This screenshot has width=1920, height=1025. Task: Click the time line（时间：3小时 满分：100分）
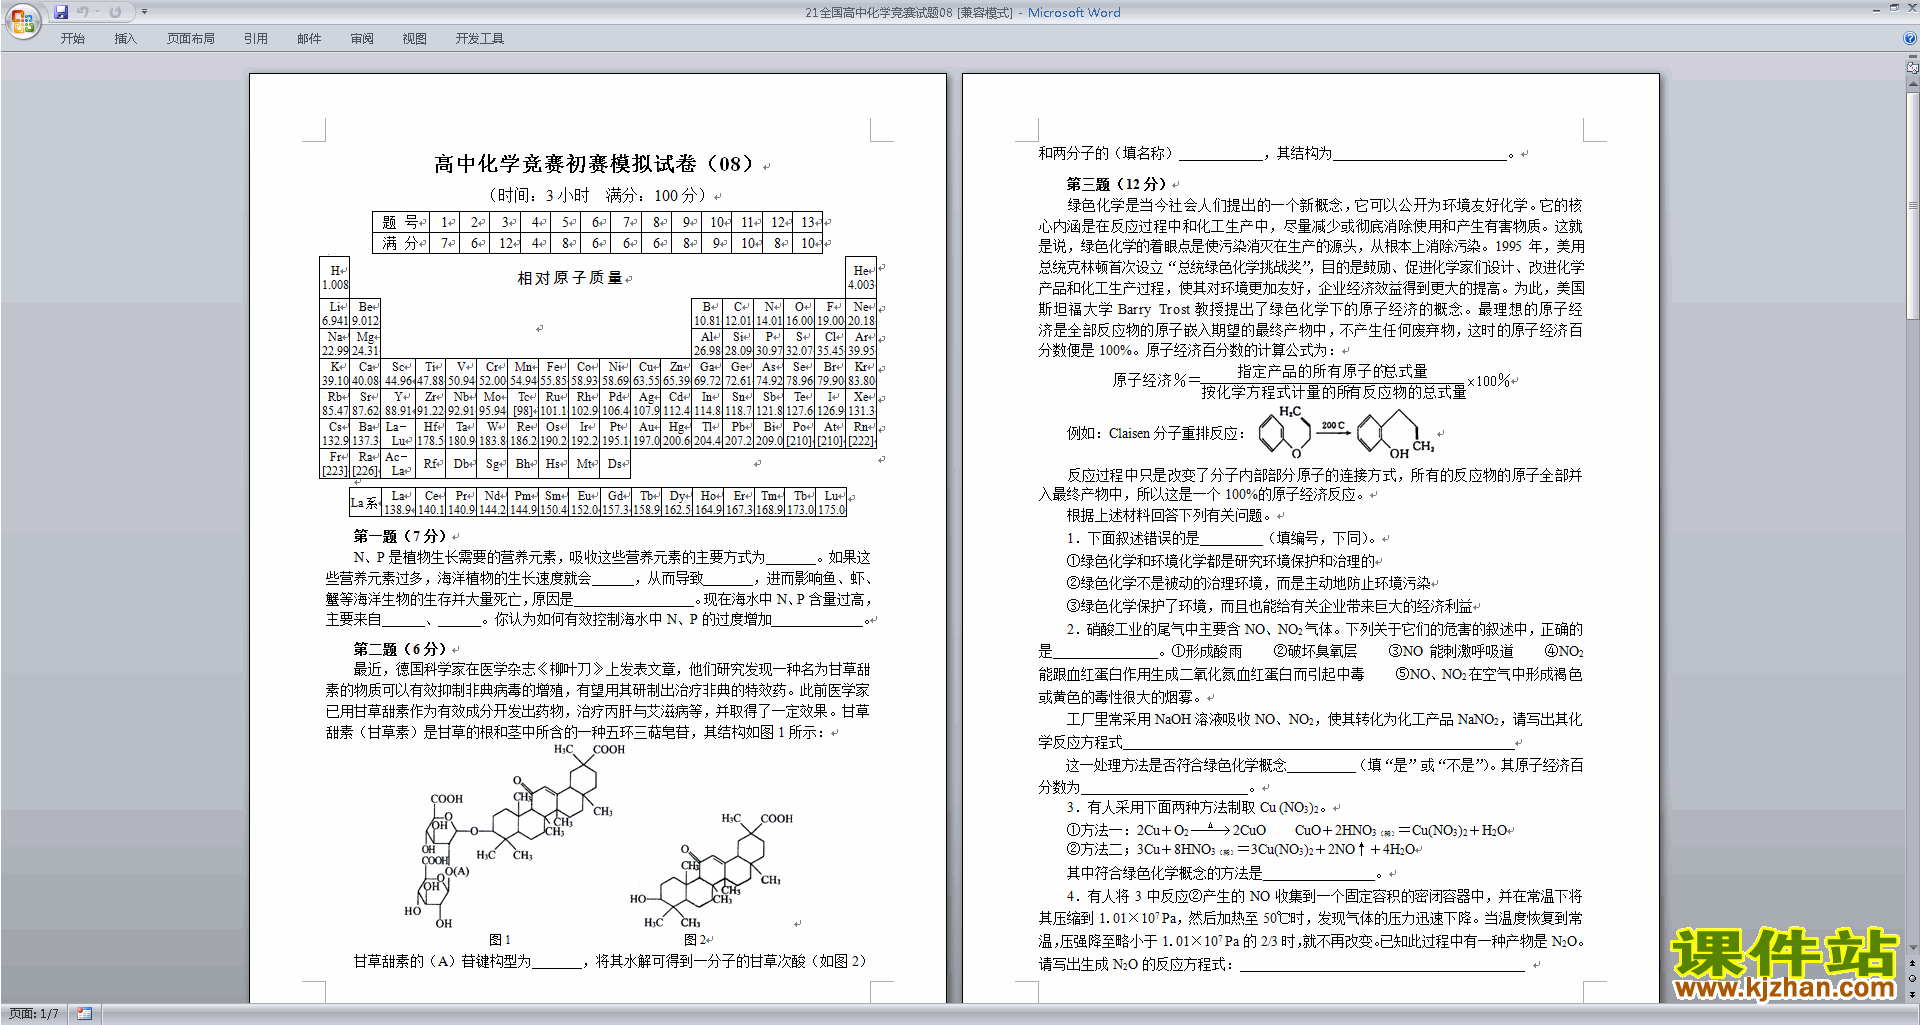(x=599, y=195)
